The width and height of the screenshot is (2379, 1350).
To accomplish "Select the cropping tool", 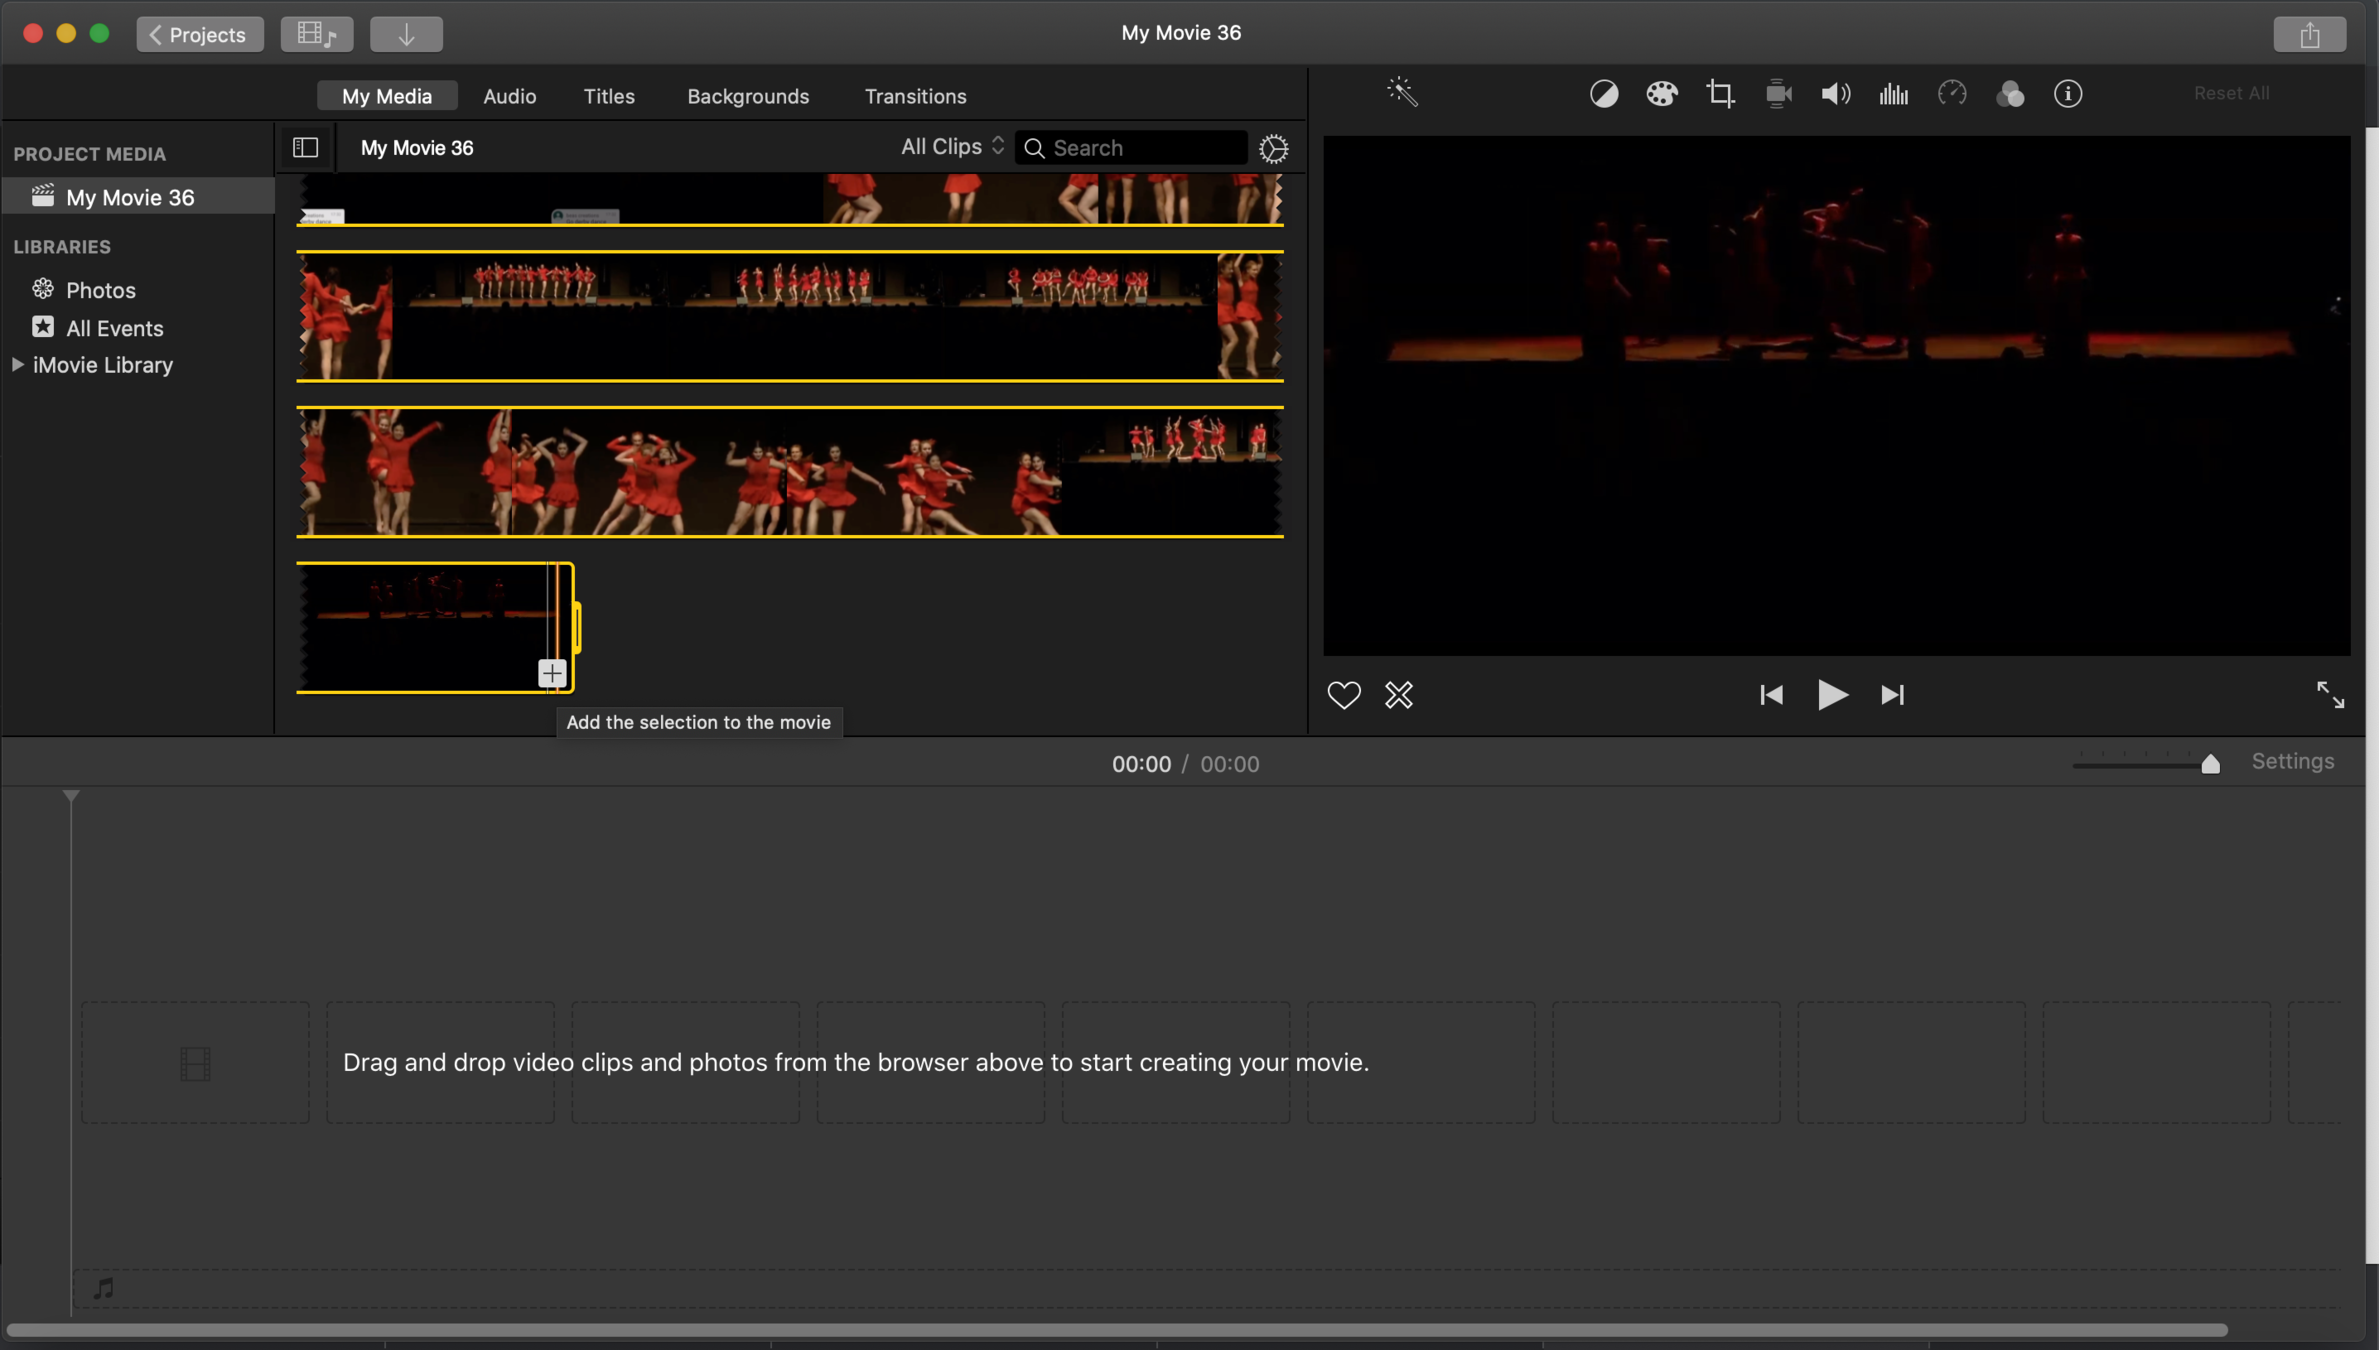I will [1720, 94].
